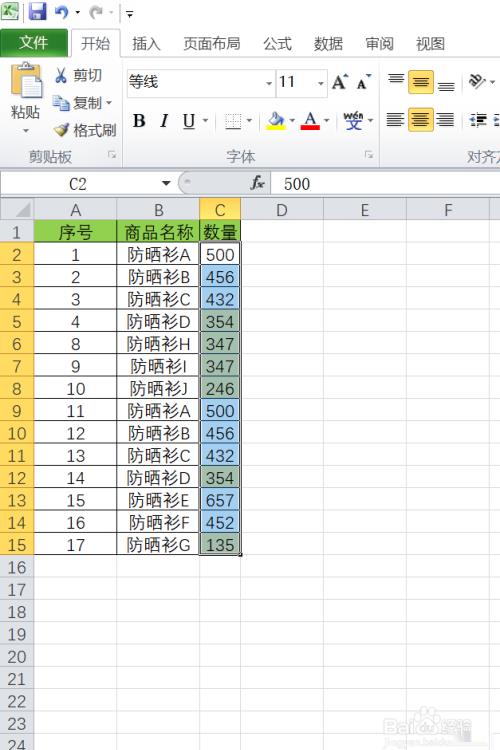Click header cell 序号
This screenshot has width=500, height=750.
pyautogui.click(x=75, y=232)
